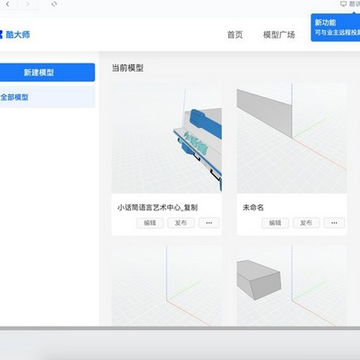Click the 未命名 model title
Screen dimensions: 360x360
tap(253, 208)
